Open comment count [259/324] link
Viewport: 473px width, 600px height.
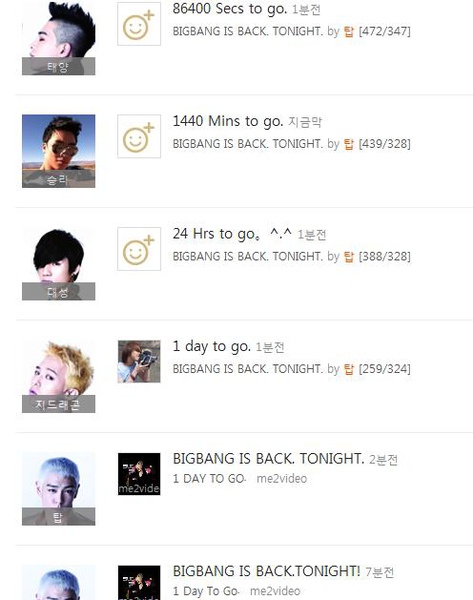click(x=385, y=369)
